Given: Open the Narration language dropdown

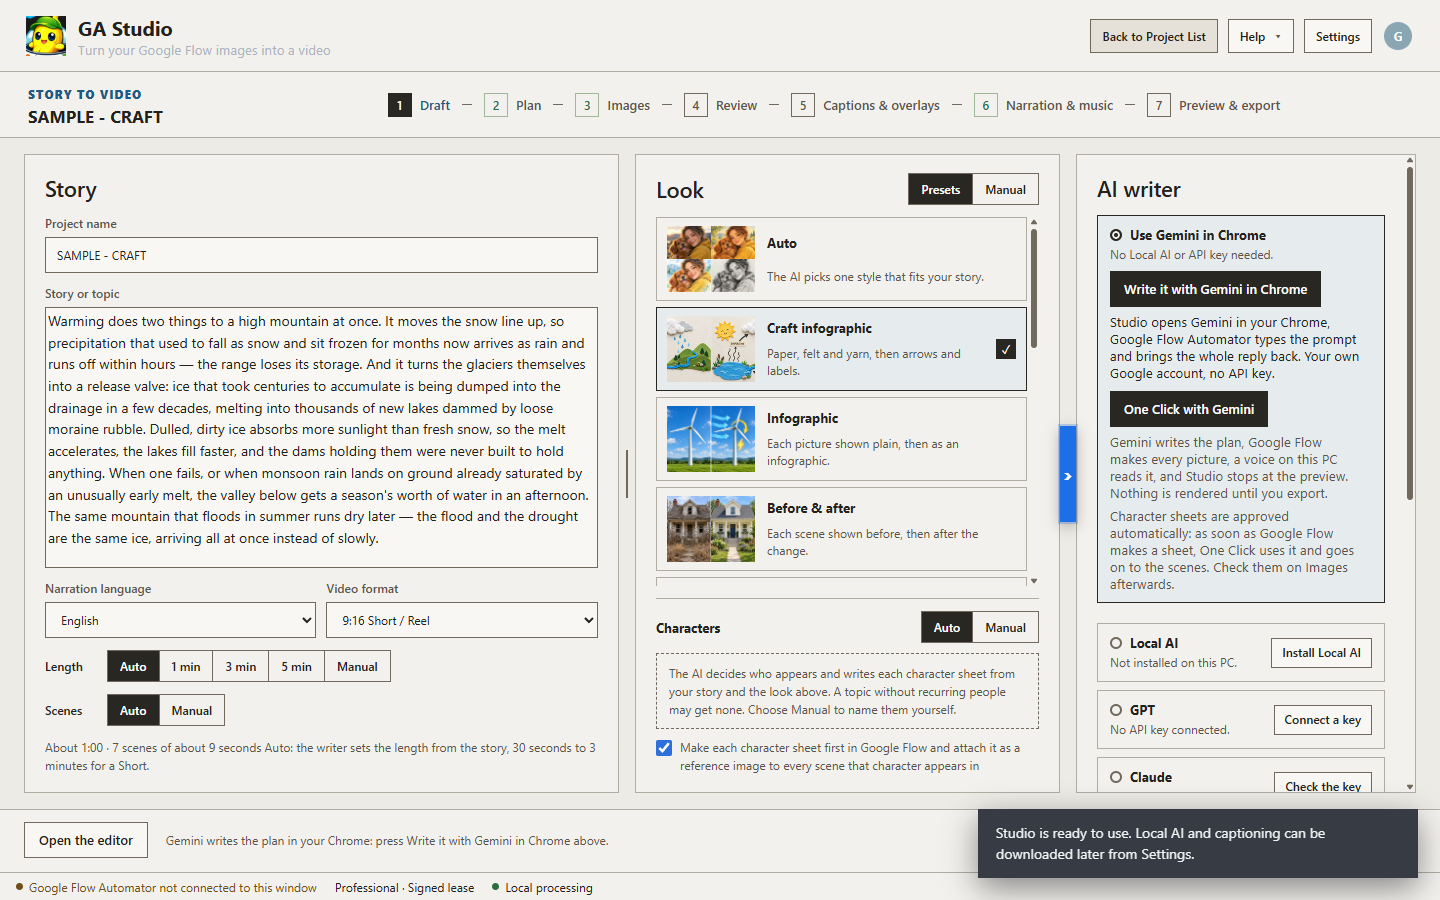Looking at the screenshot, I should [181, 620].
